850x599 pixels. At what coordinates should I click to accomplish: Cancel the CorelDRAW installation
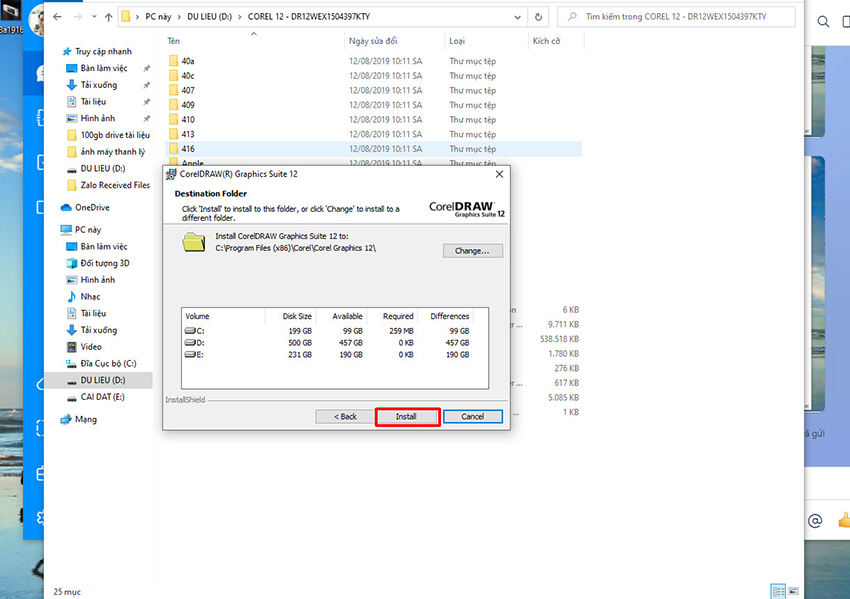(473, 416)
